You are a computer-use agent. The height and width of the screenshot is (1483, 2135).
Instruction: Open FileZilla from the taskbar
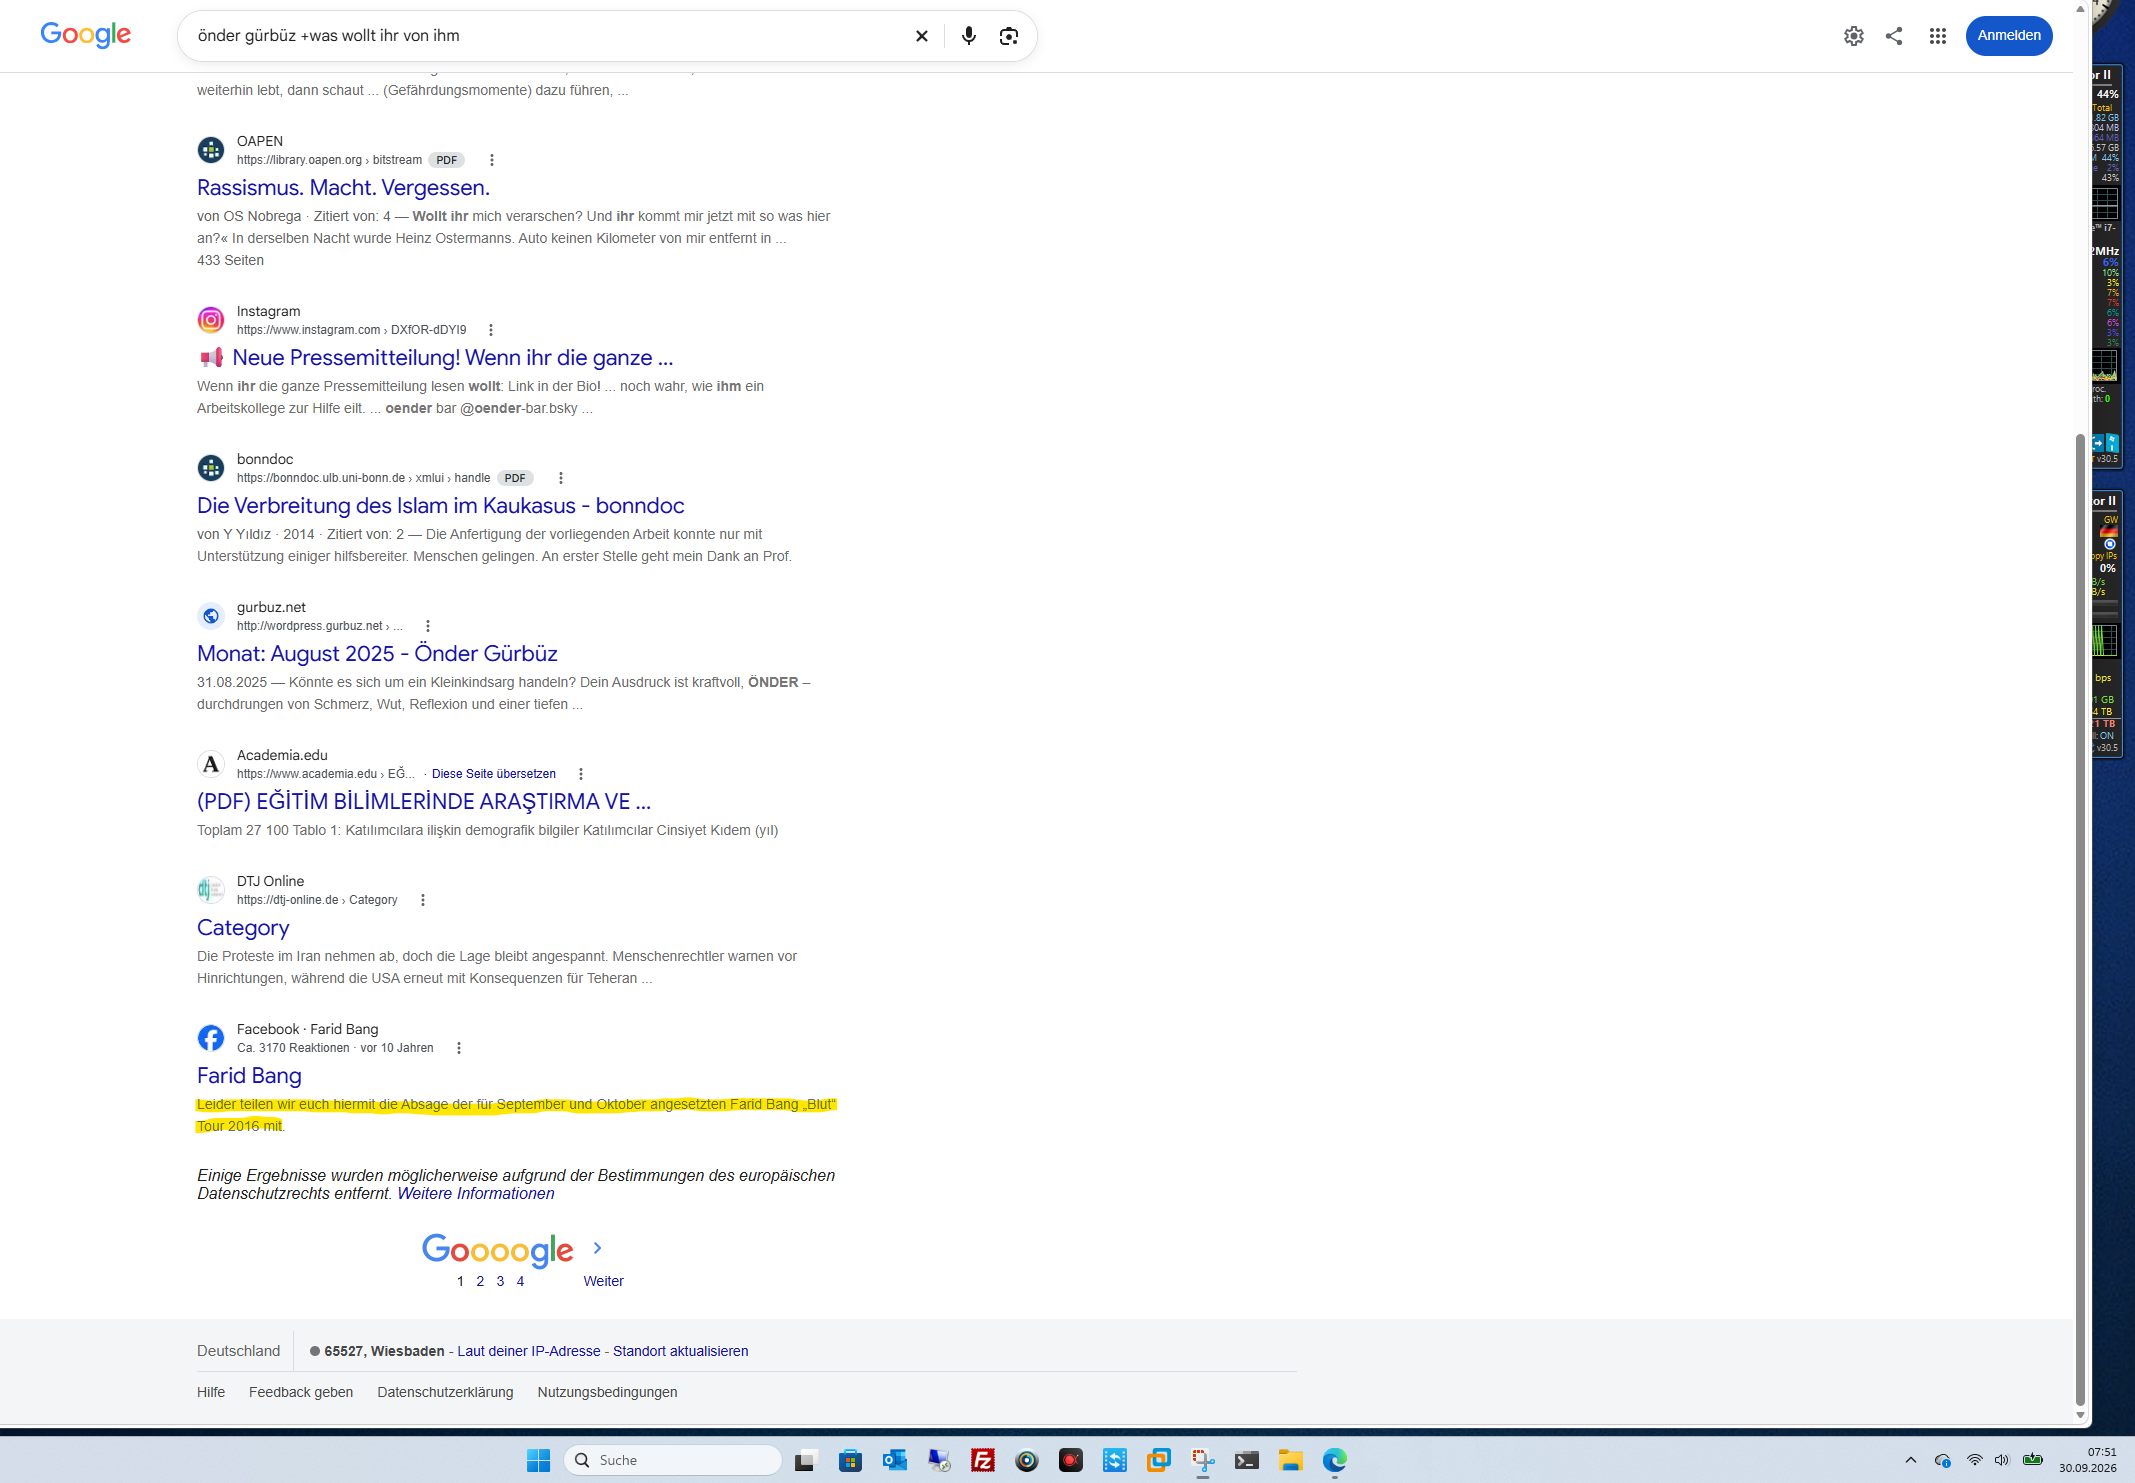point(983,1461)
